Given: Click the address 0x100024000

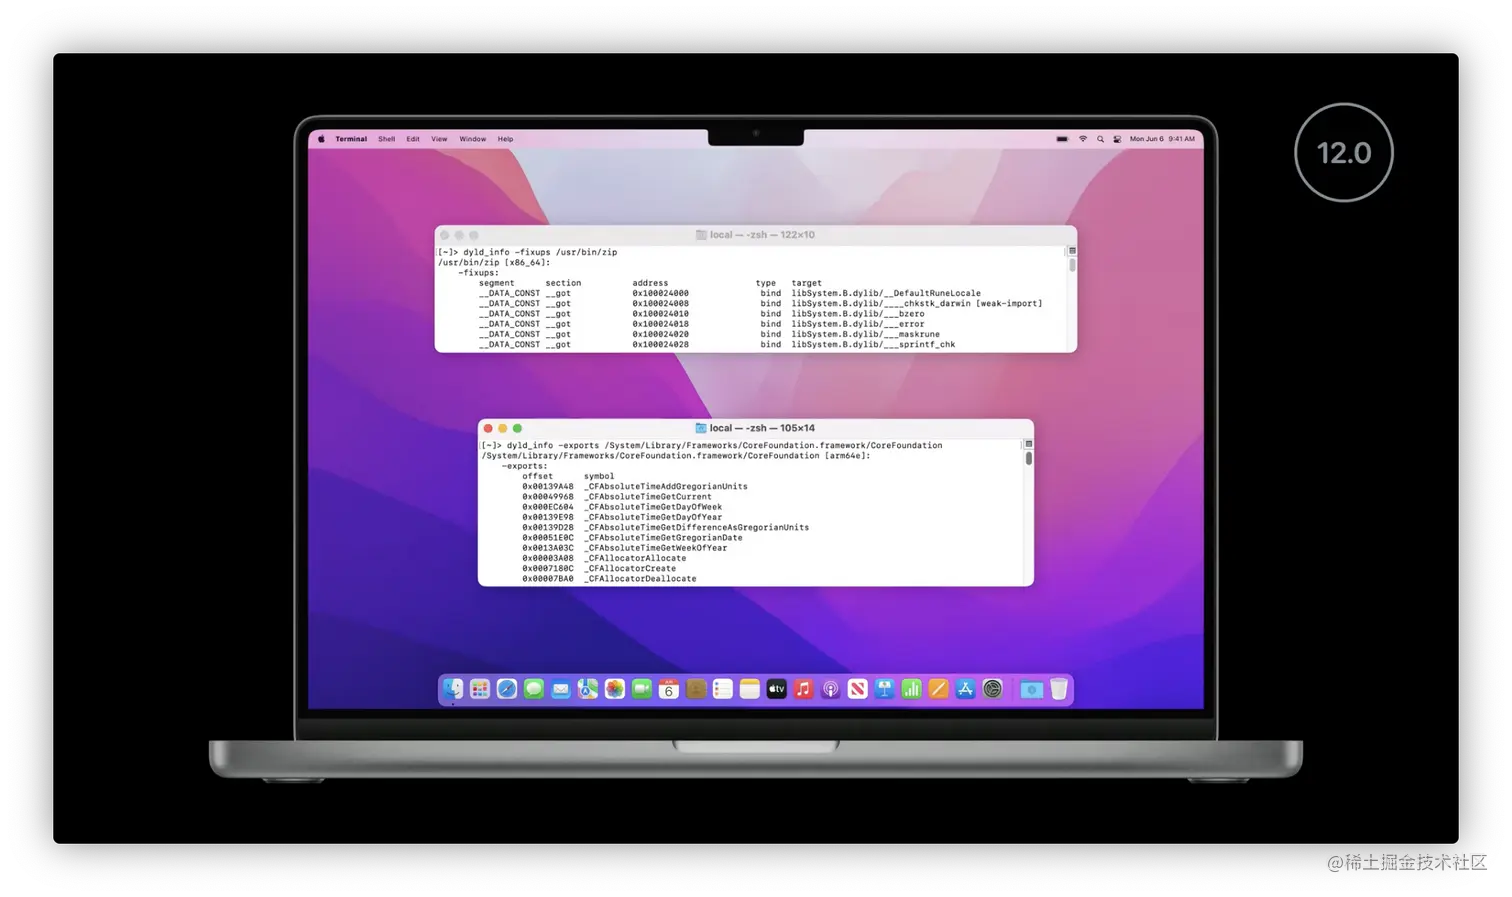Looking at the screenshot, I should 660,293.
